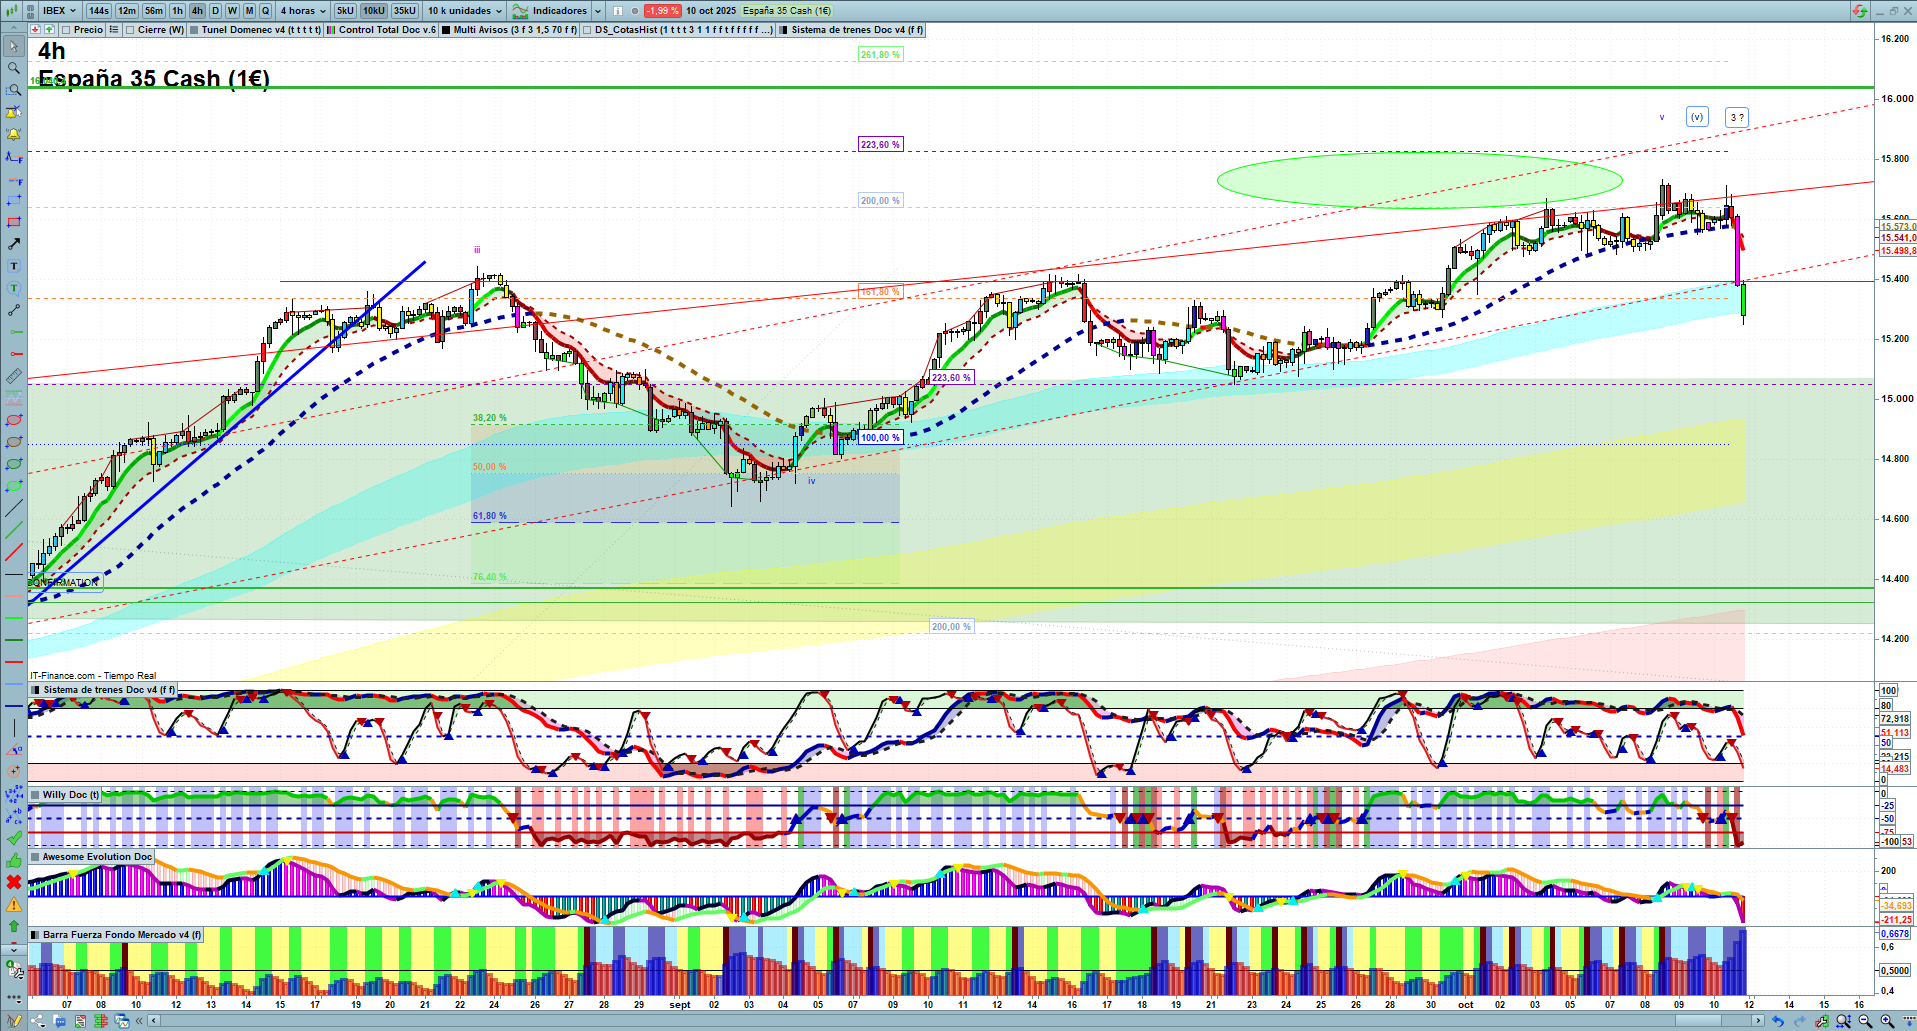The width and height of the screenshot is (1917, 1031).
Task: Toggle the Cierre (W) checkbox
Action: pos(130,30)
